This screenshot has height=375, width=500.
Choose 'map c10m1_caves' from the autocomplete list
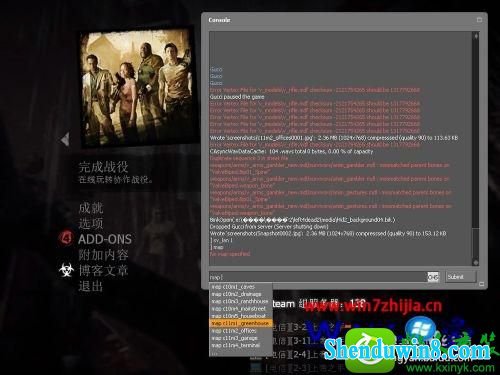[241, 287]
